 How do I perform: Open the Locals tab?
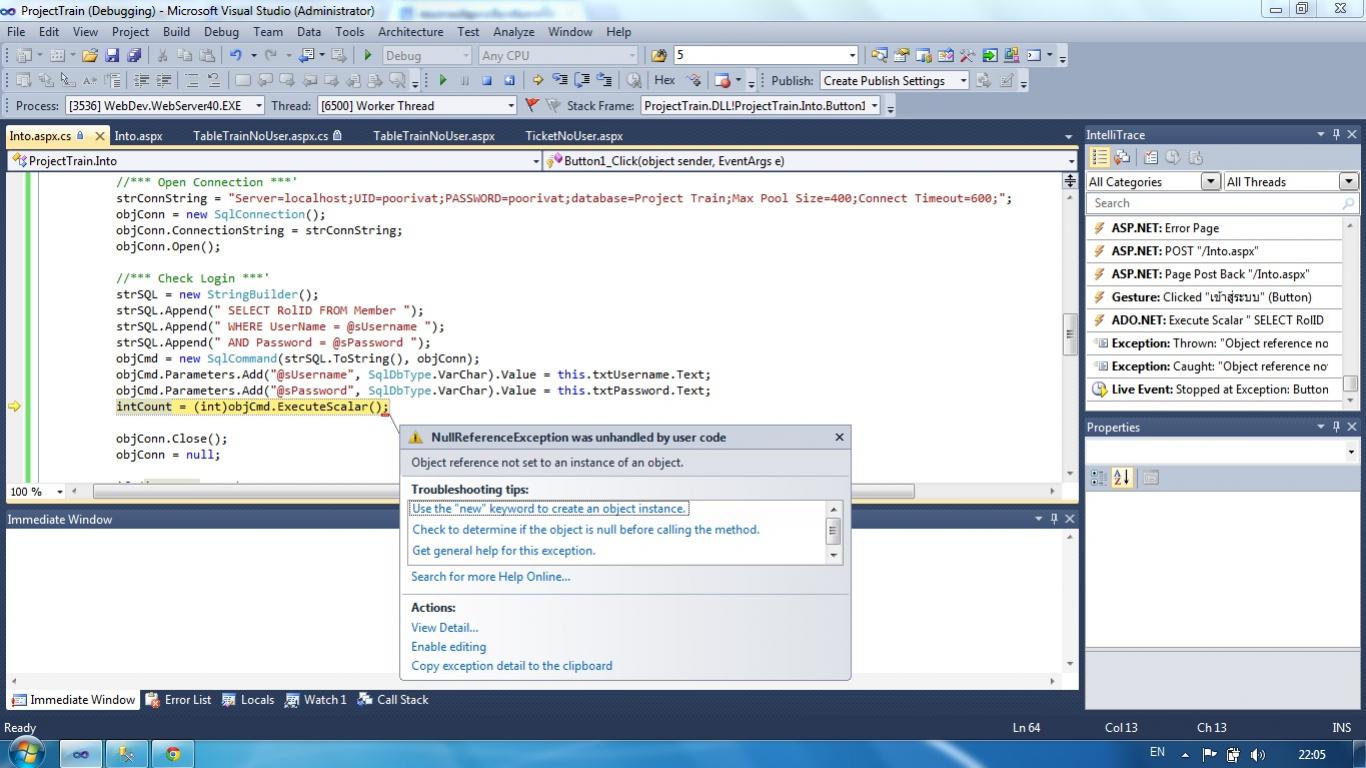point(248,700)
